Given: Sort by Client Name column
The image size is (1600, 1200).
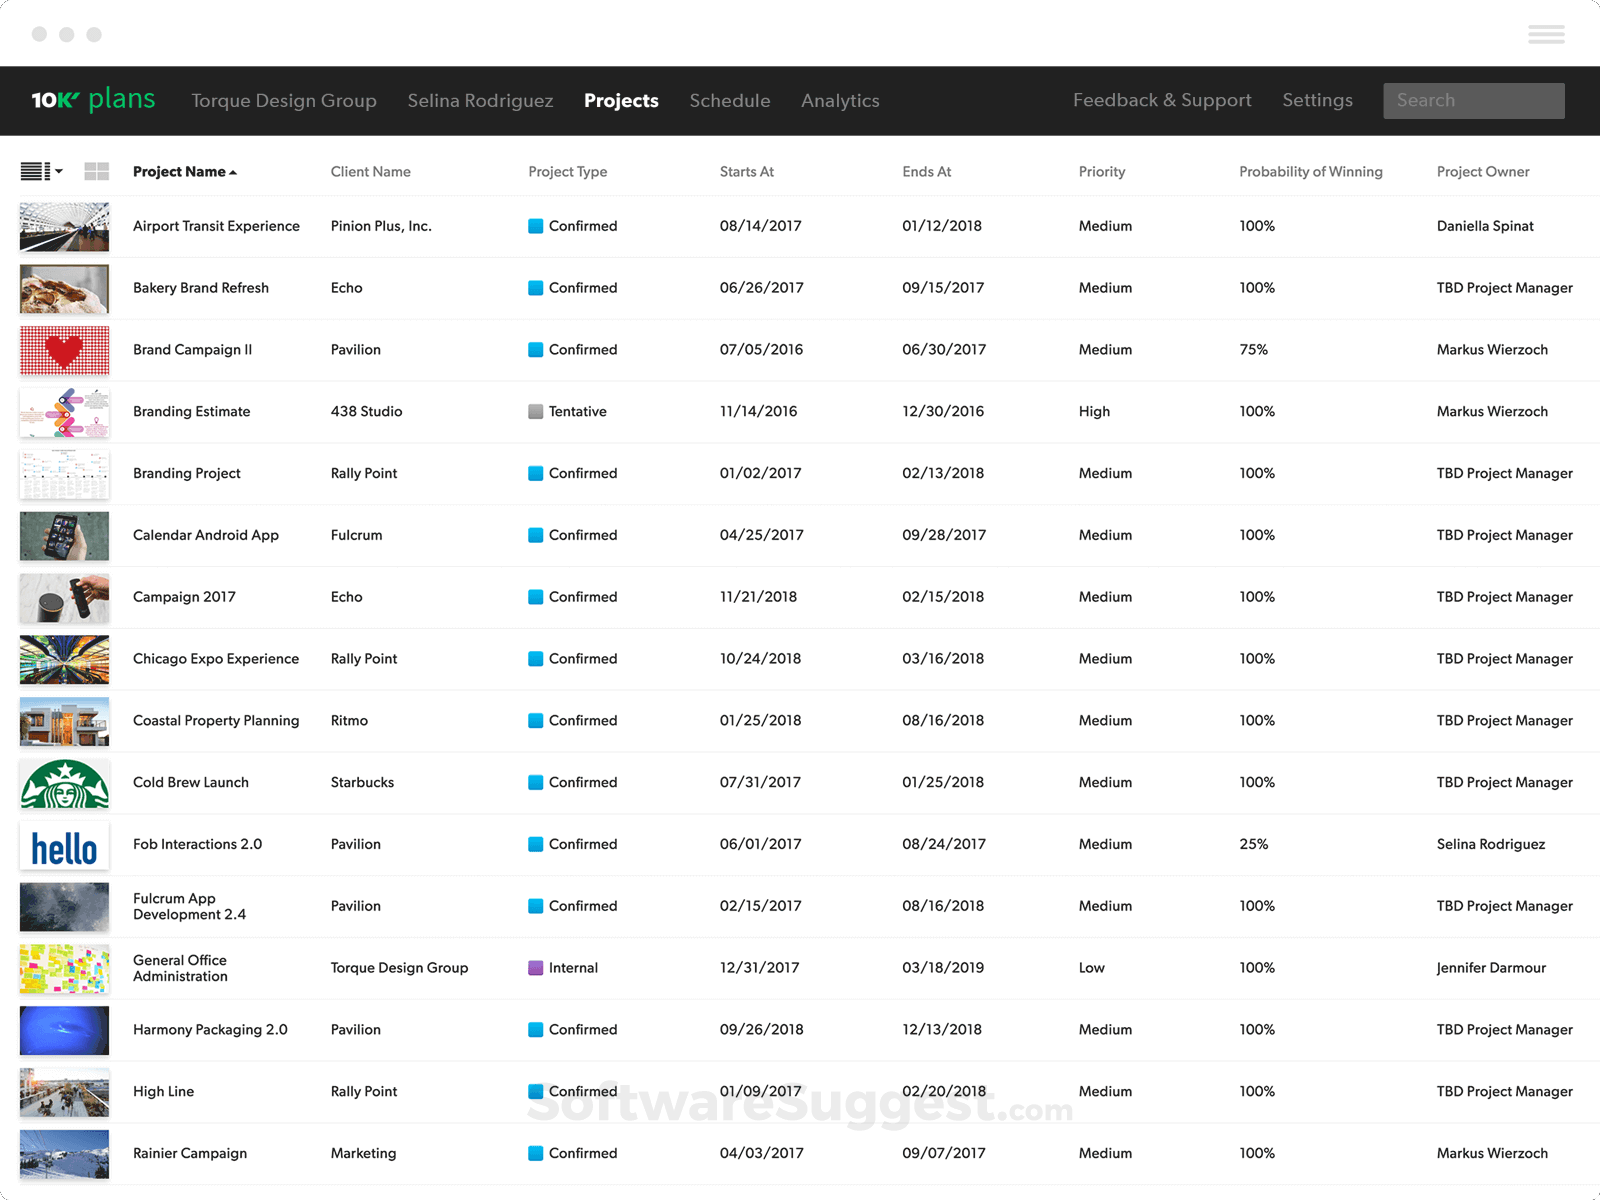Looking at the screenshot, I should coord(370,172).
